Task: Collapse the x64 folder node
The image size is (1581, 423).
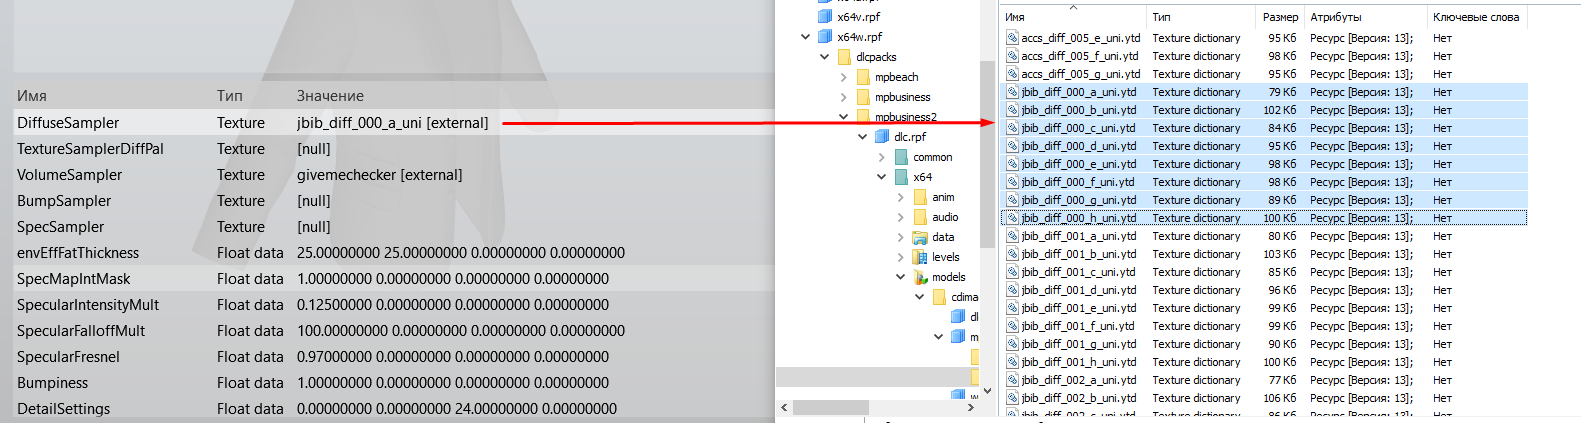Action: coord(881,177)
